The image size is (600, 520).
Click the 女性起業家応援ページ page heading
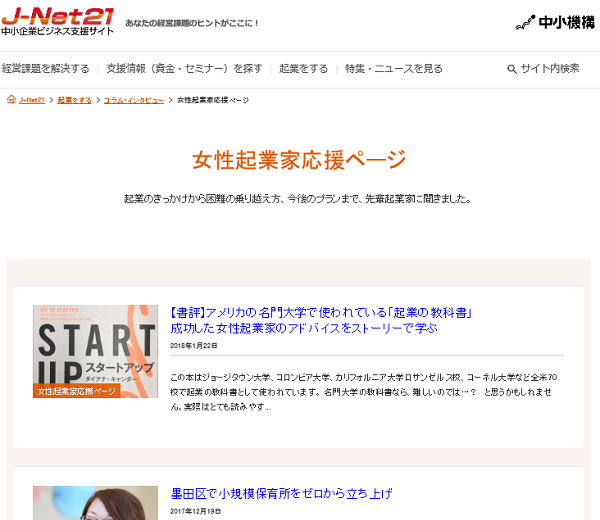coord(299,160)
